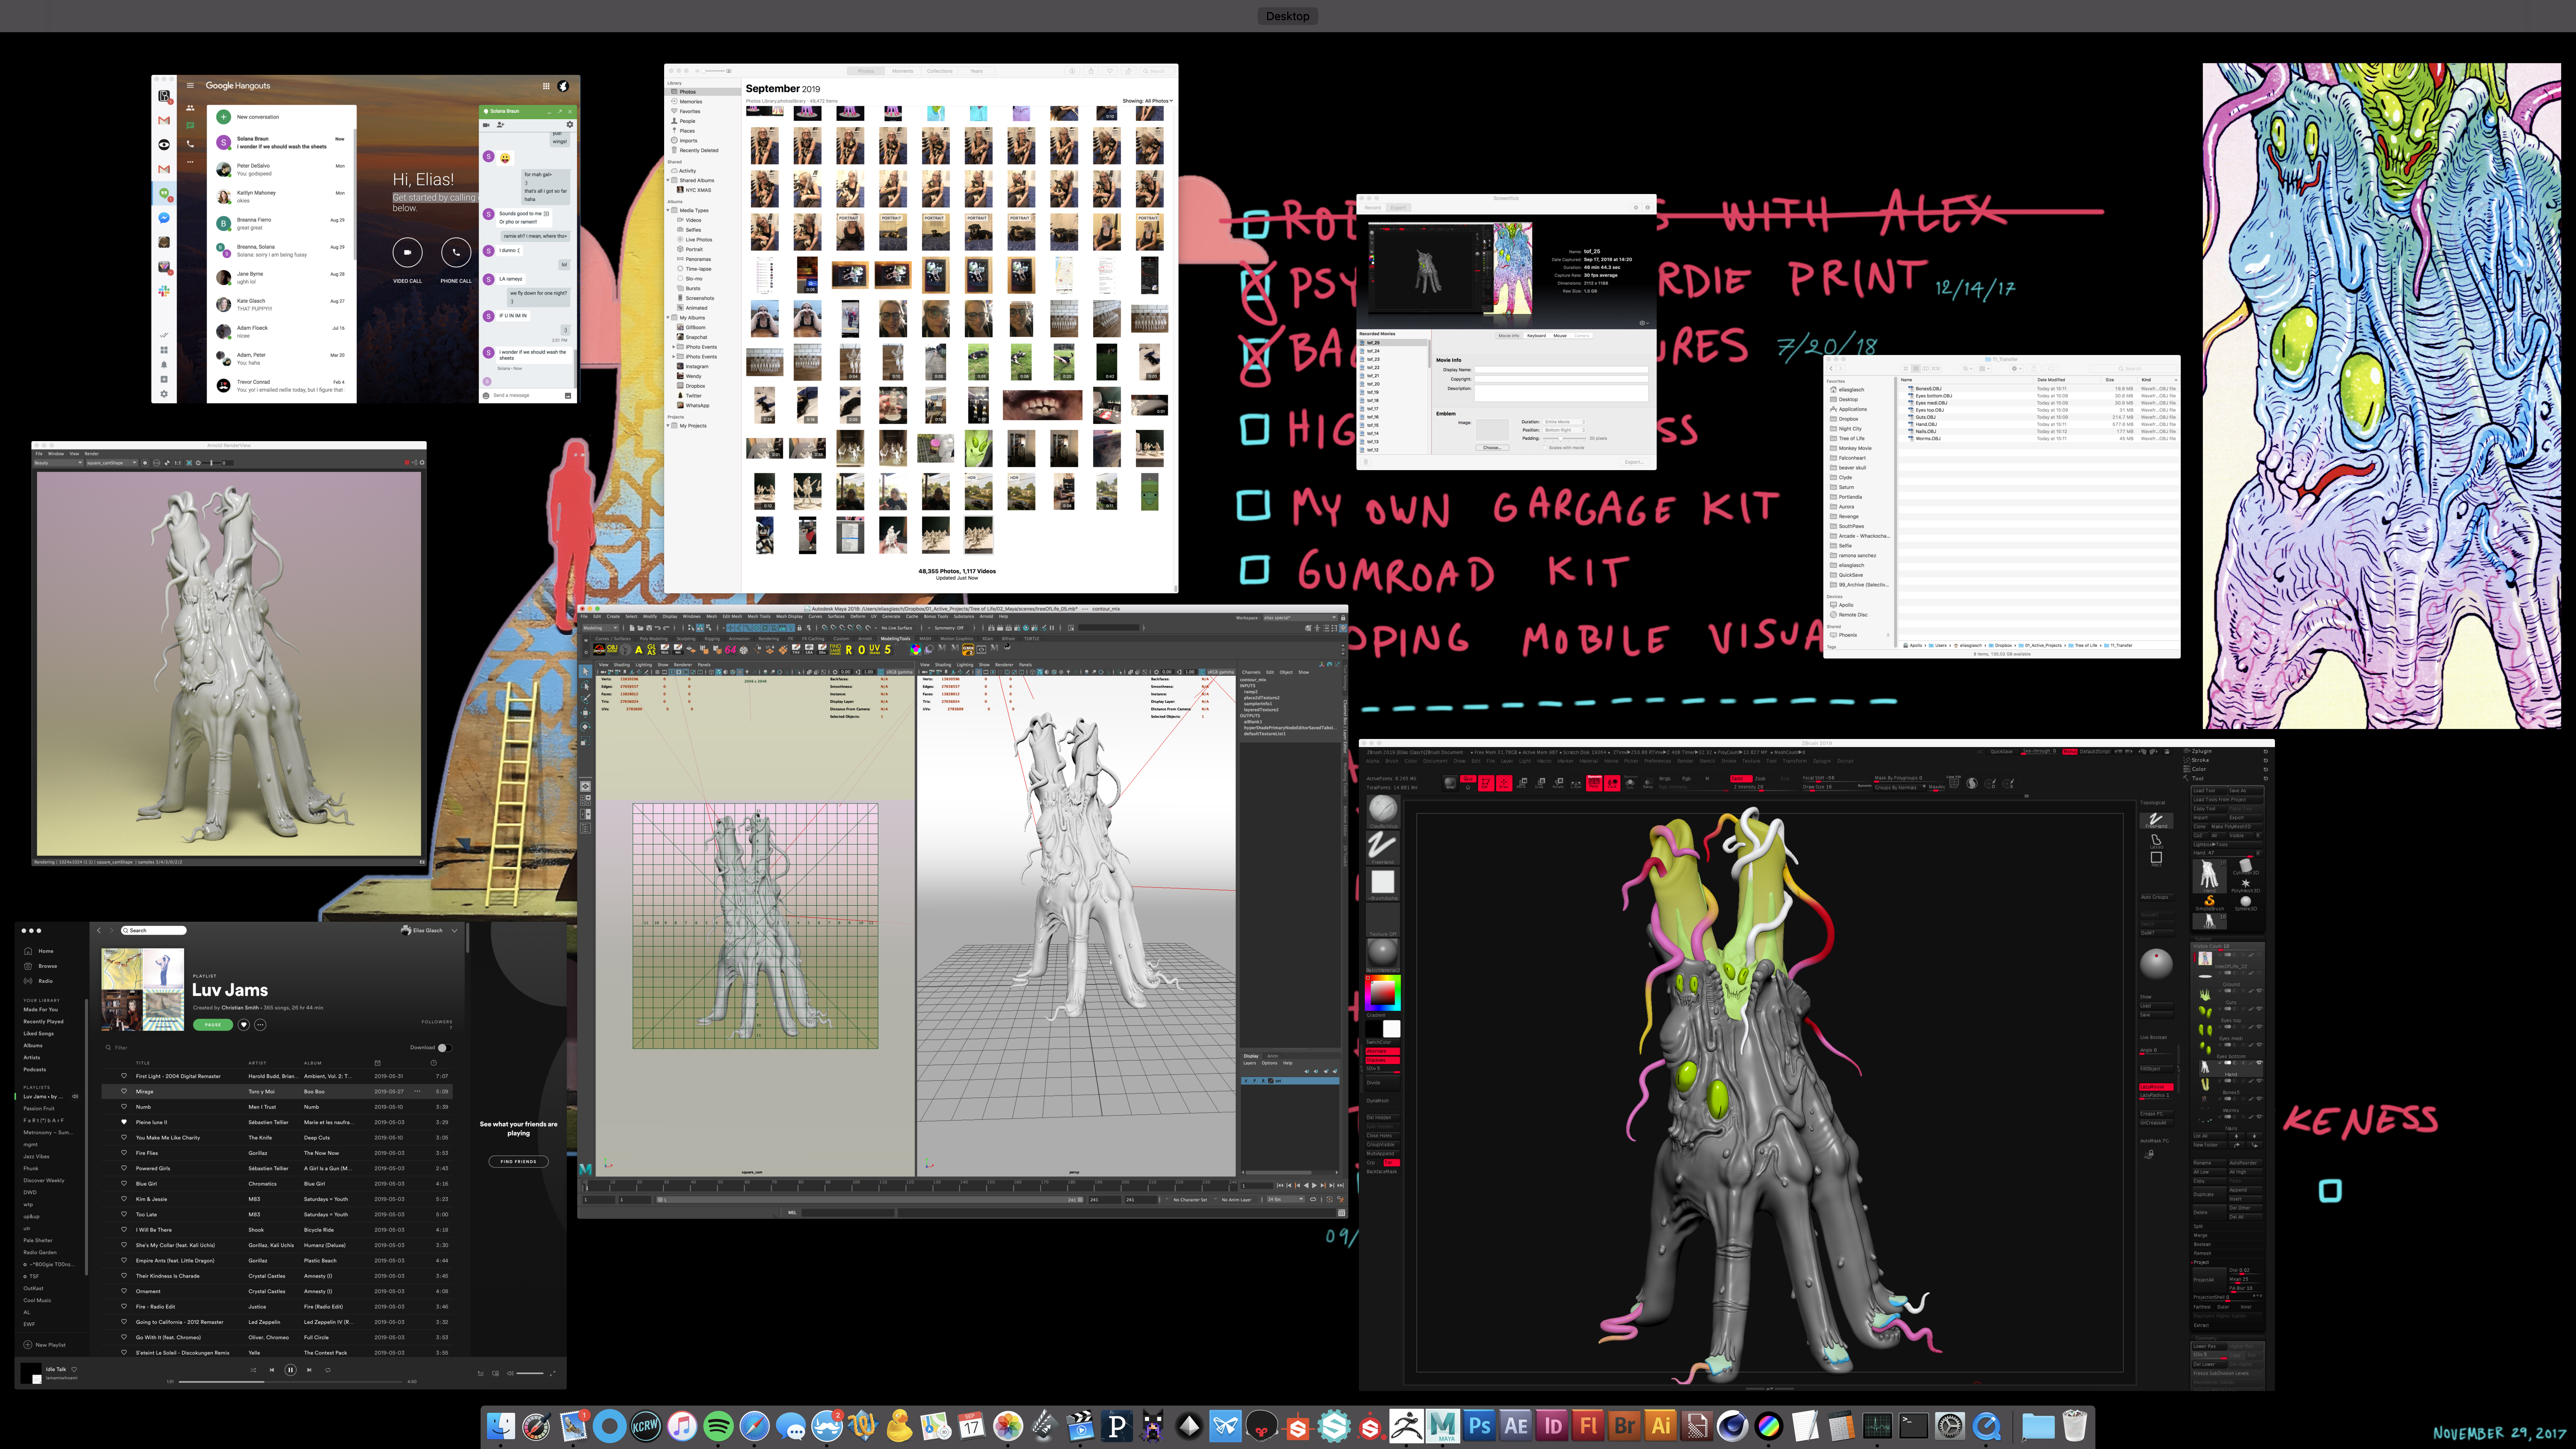Toggle Shadows button in ZBrush left panel
The width and height of the screenshot is (2576, 1449).
[1383, 1060]
